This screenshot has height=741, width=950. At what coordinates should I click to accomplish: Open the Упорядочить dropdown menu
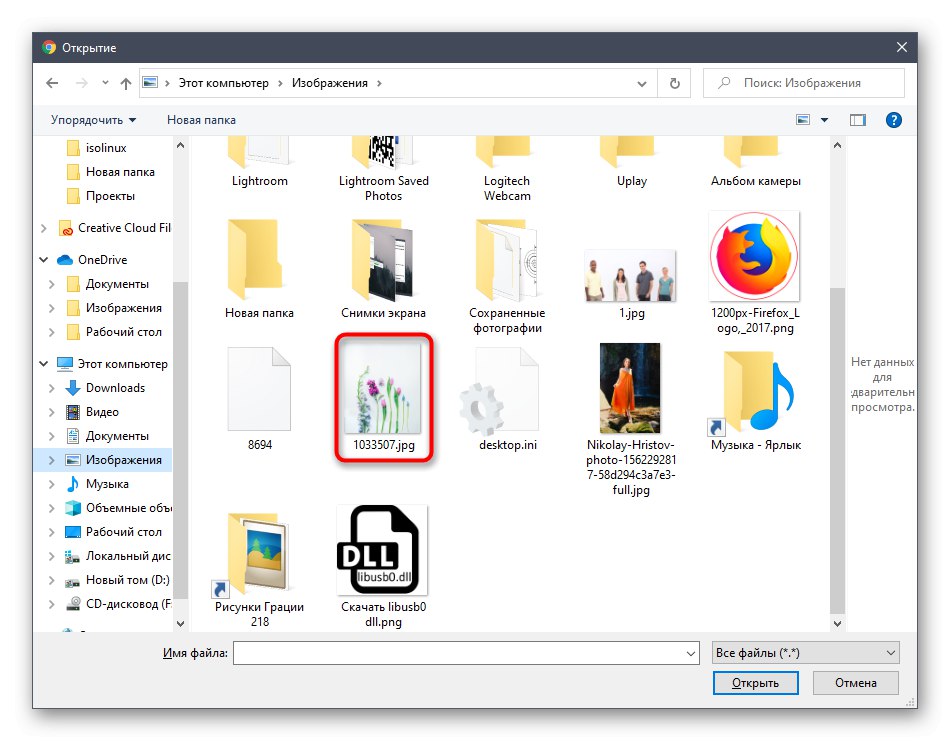[x=89, y=119]
